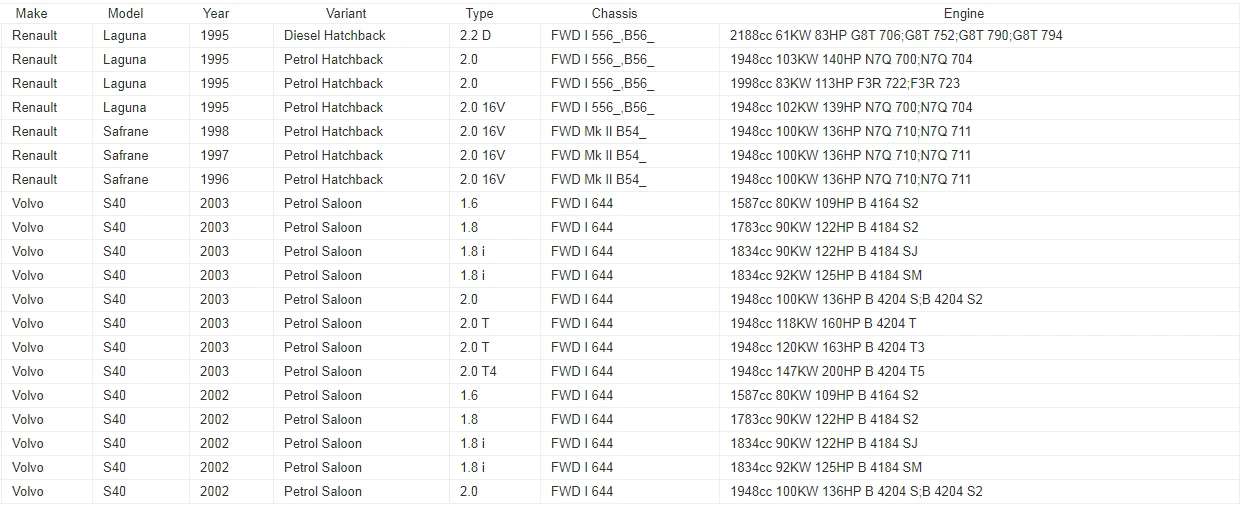1245x511 pixels.
Task: Click the Variant column header
Action: [346, 13]
